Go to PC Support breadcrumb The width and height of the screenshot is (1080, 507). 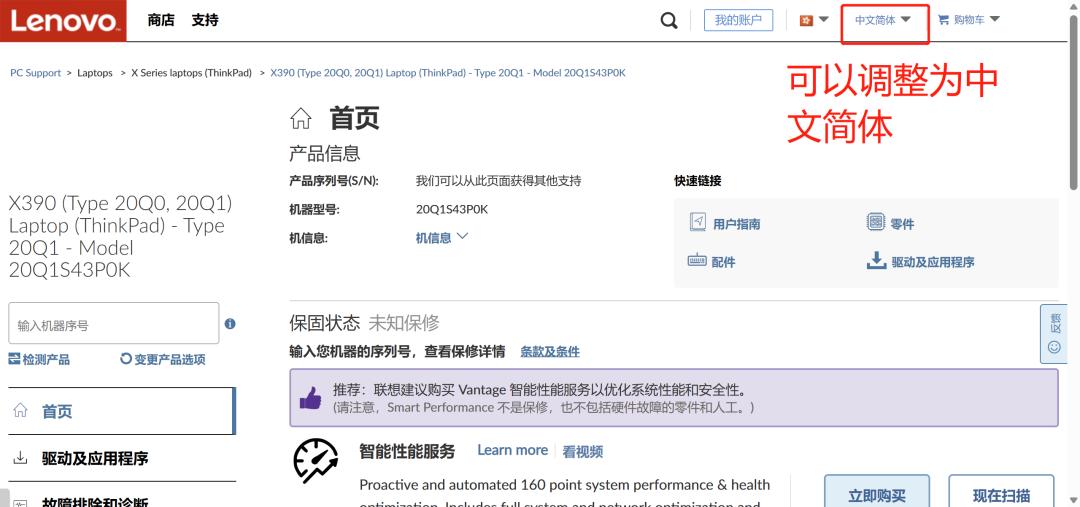(x=35, y=73)
